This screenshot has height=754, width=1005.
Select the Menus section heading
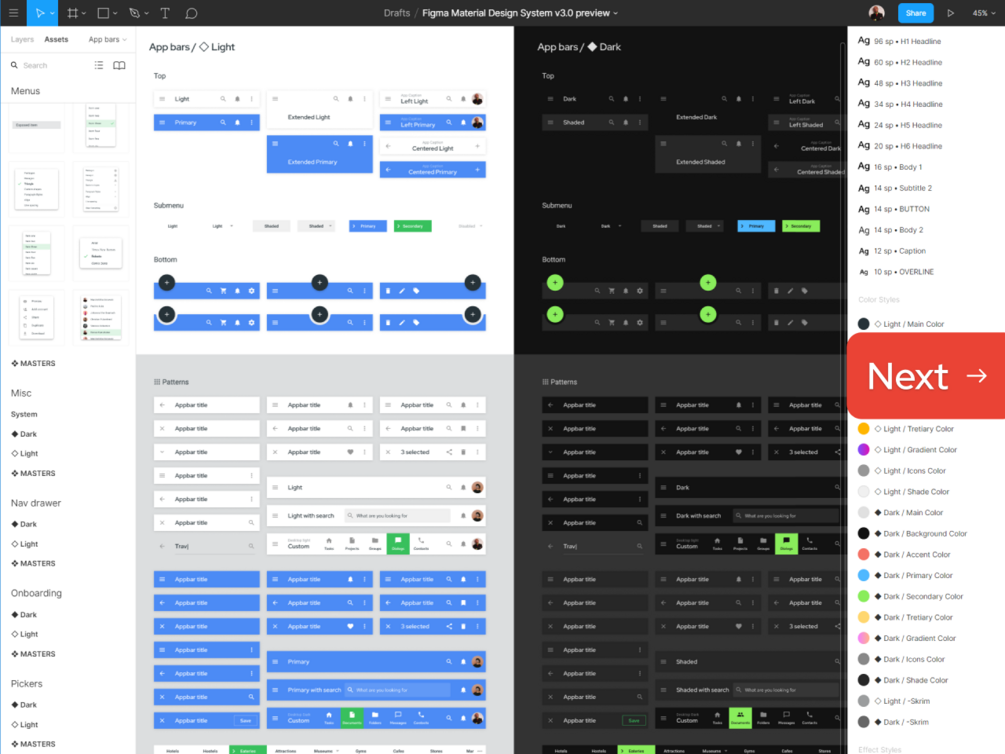pyautogui.click(x=25, y=91)
